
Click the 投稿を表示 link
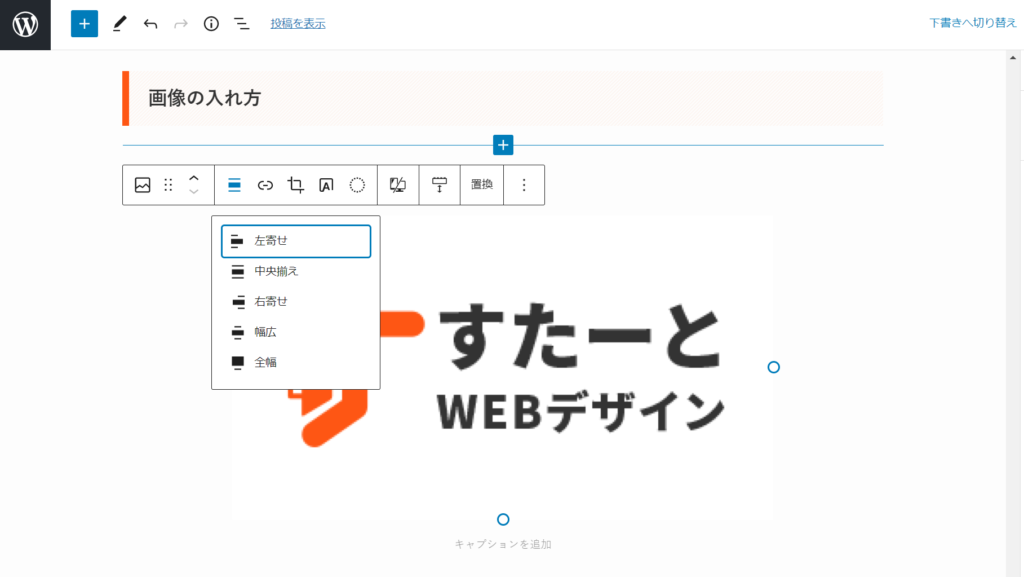[x=298, y=23]
